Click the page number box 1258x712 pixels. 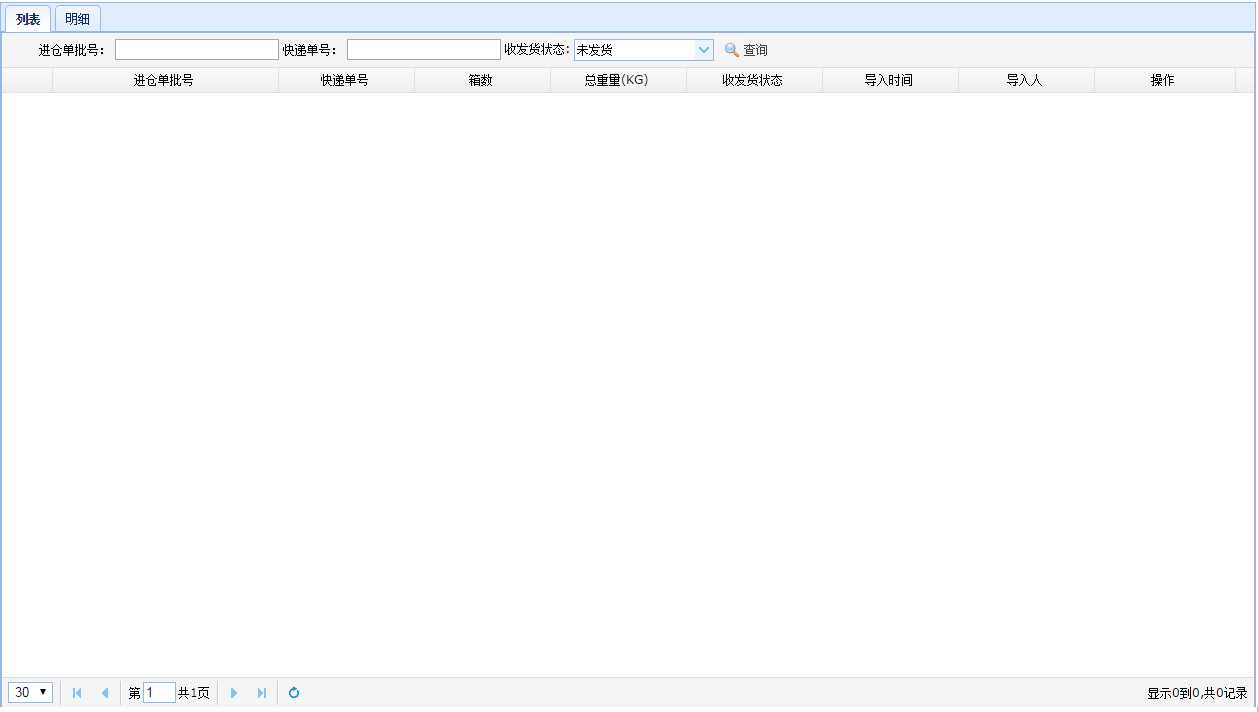pyautogui.click(x=159, y=692)
